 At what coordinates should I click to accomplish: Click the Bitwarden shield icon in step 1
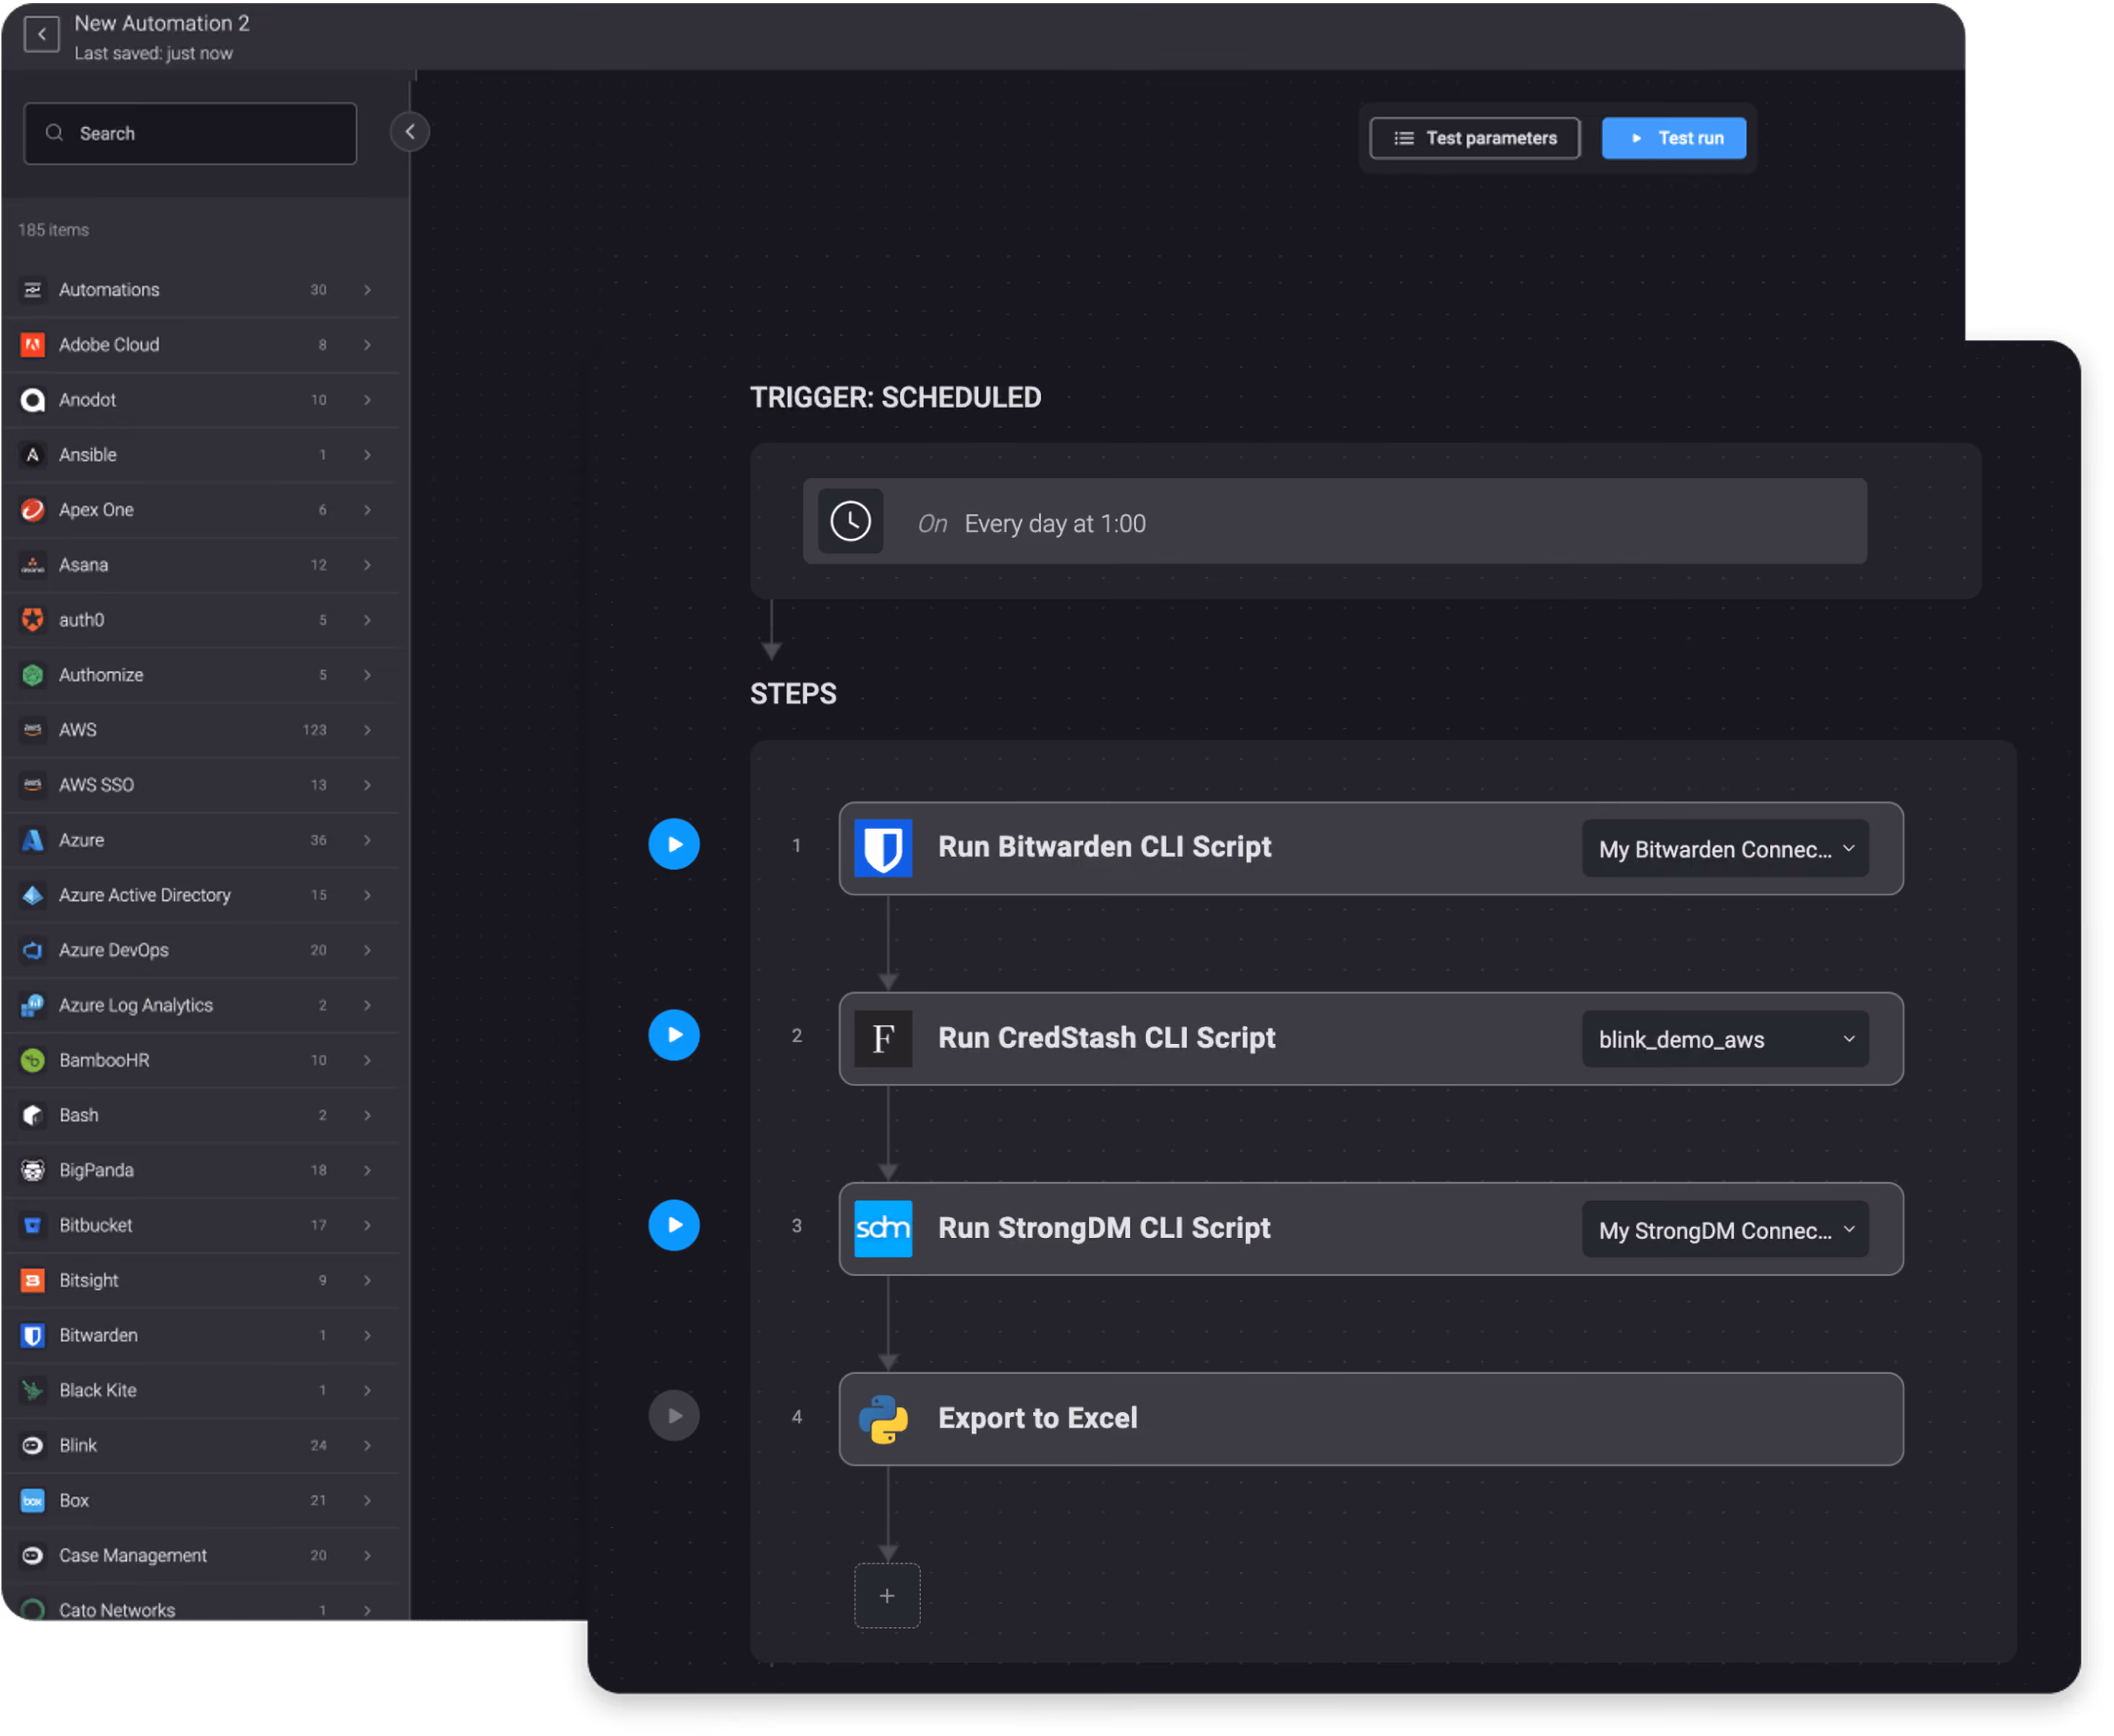[884, 849]
